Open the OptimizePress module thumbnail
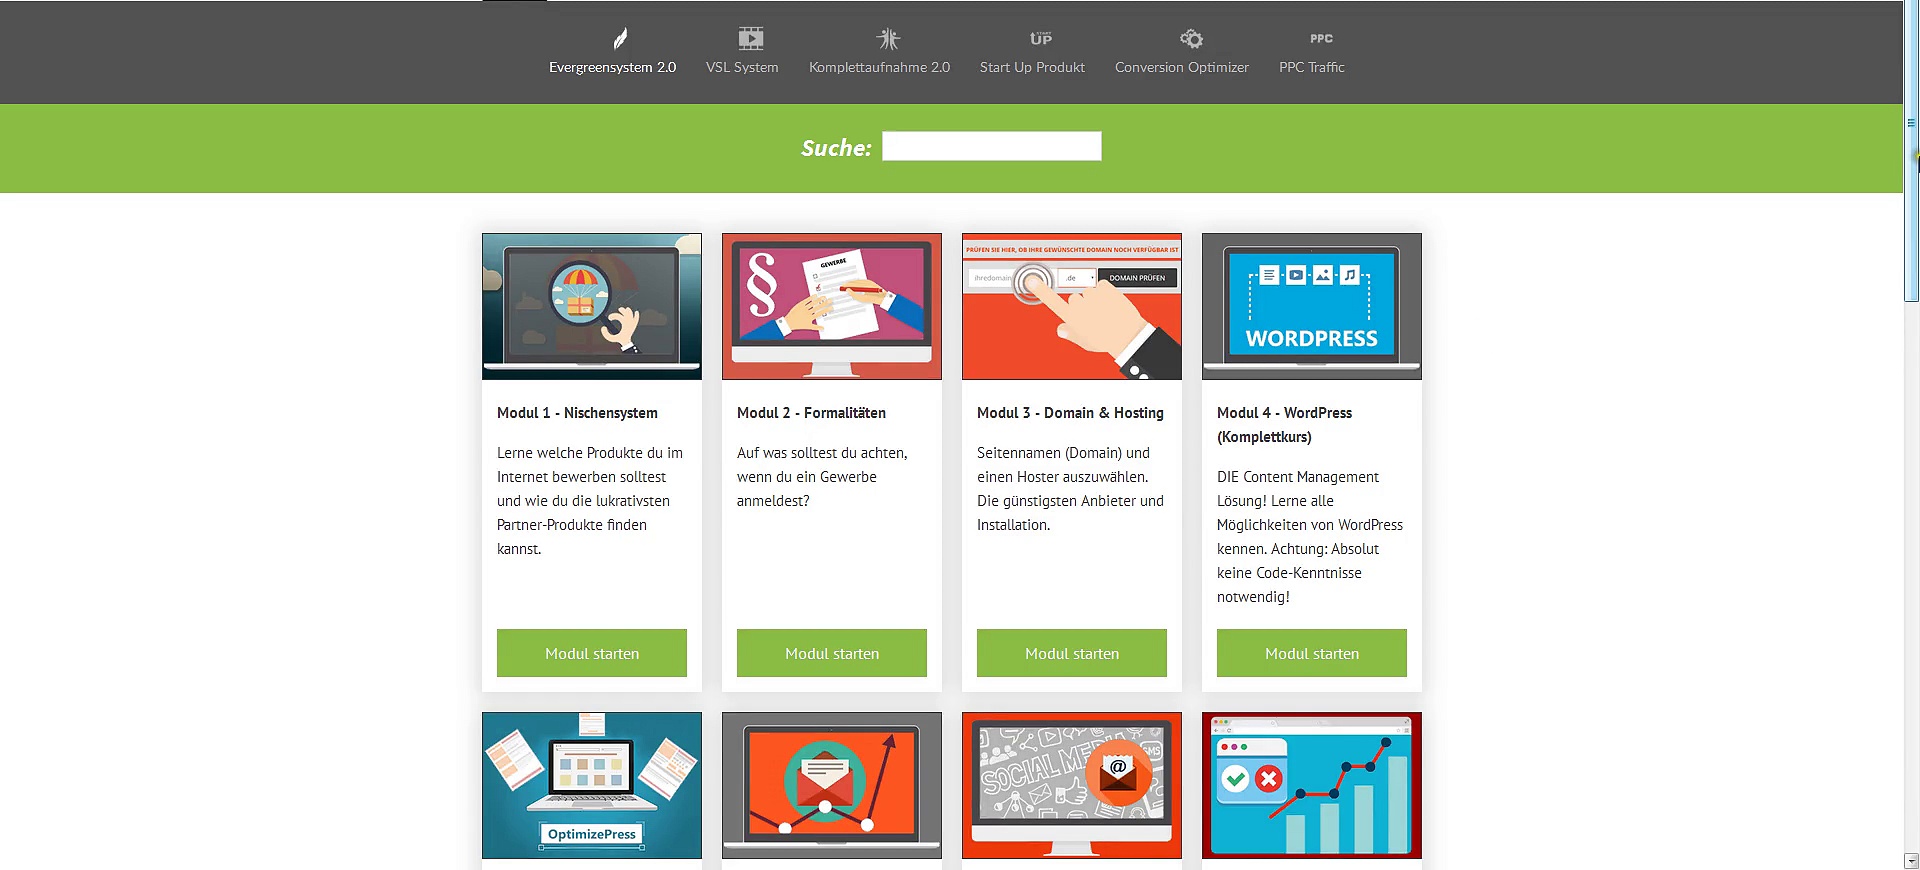 [592, 785]
